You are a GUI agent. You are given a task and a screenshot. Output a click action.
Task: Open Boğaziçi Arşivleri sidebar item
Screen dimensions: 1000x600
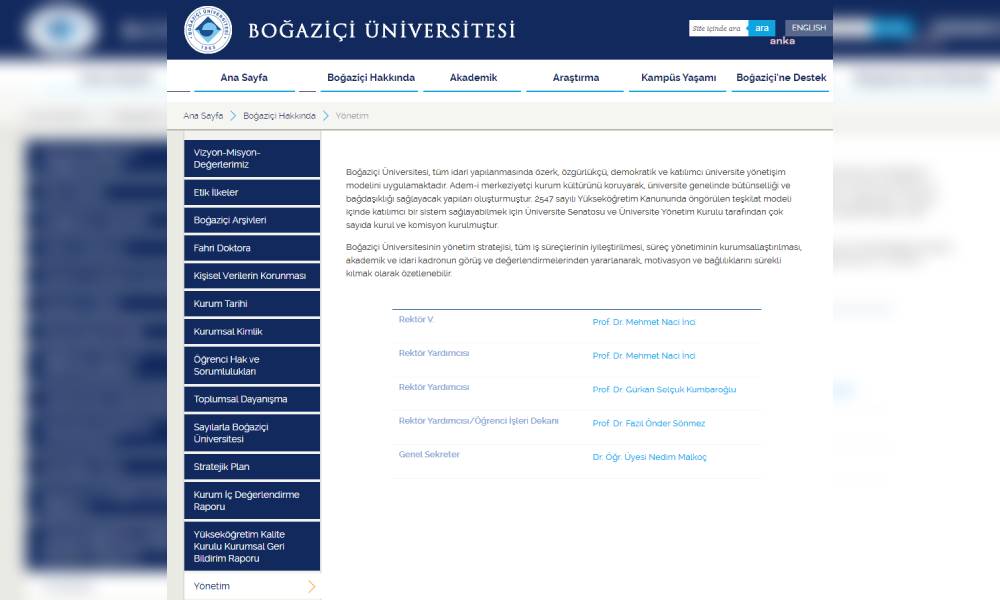[252, 221]
